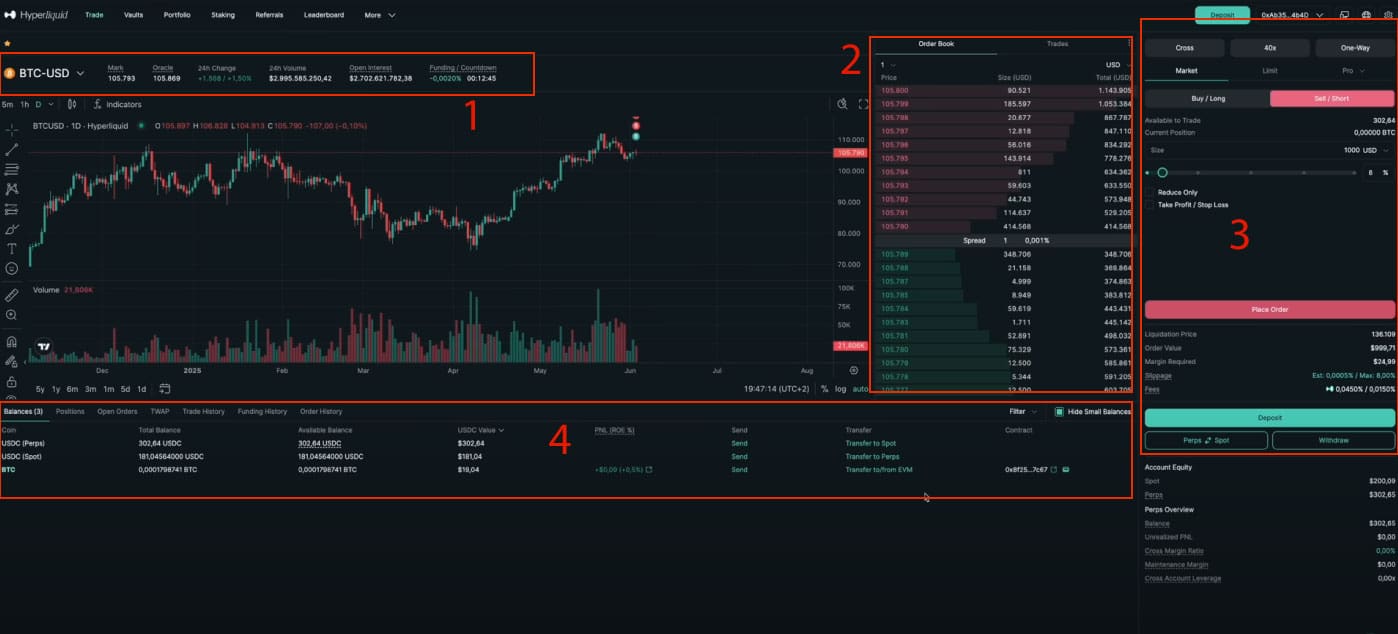
Task: Uncheck Hide Small Balances
Action: [x=1059, y=411]
